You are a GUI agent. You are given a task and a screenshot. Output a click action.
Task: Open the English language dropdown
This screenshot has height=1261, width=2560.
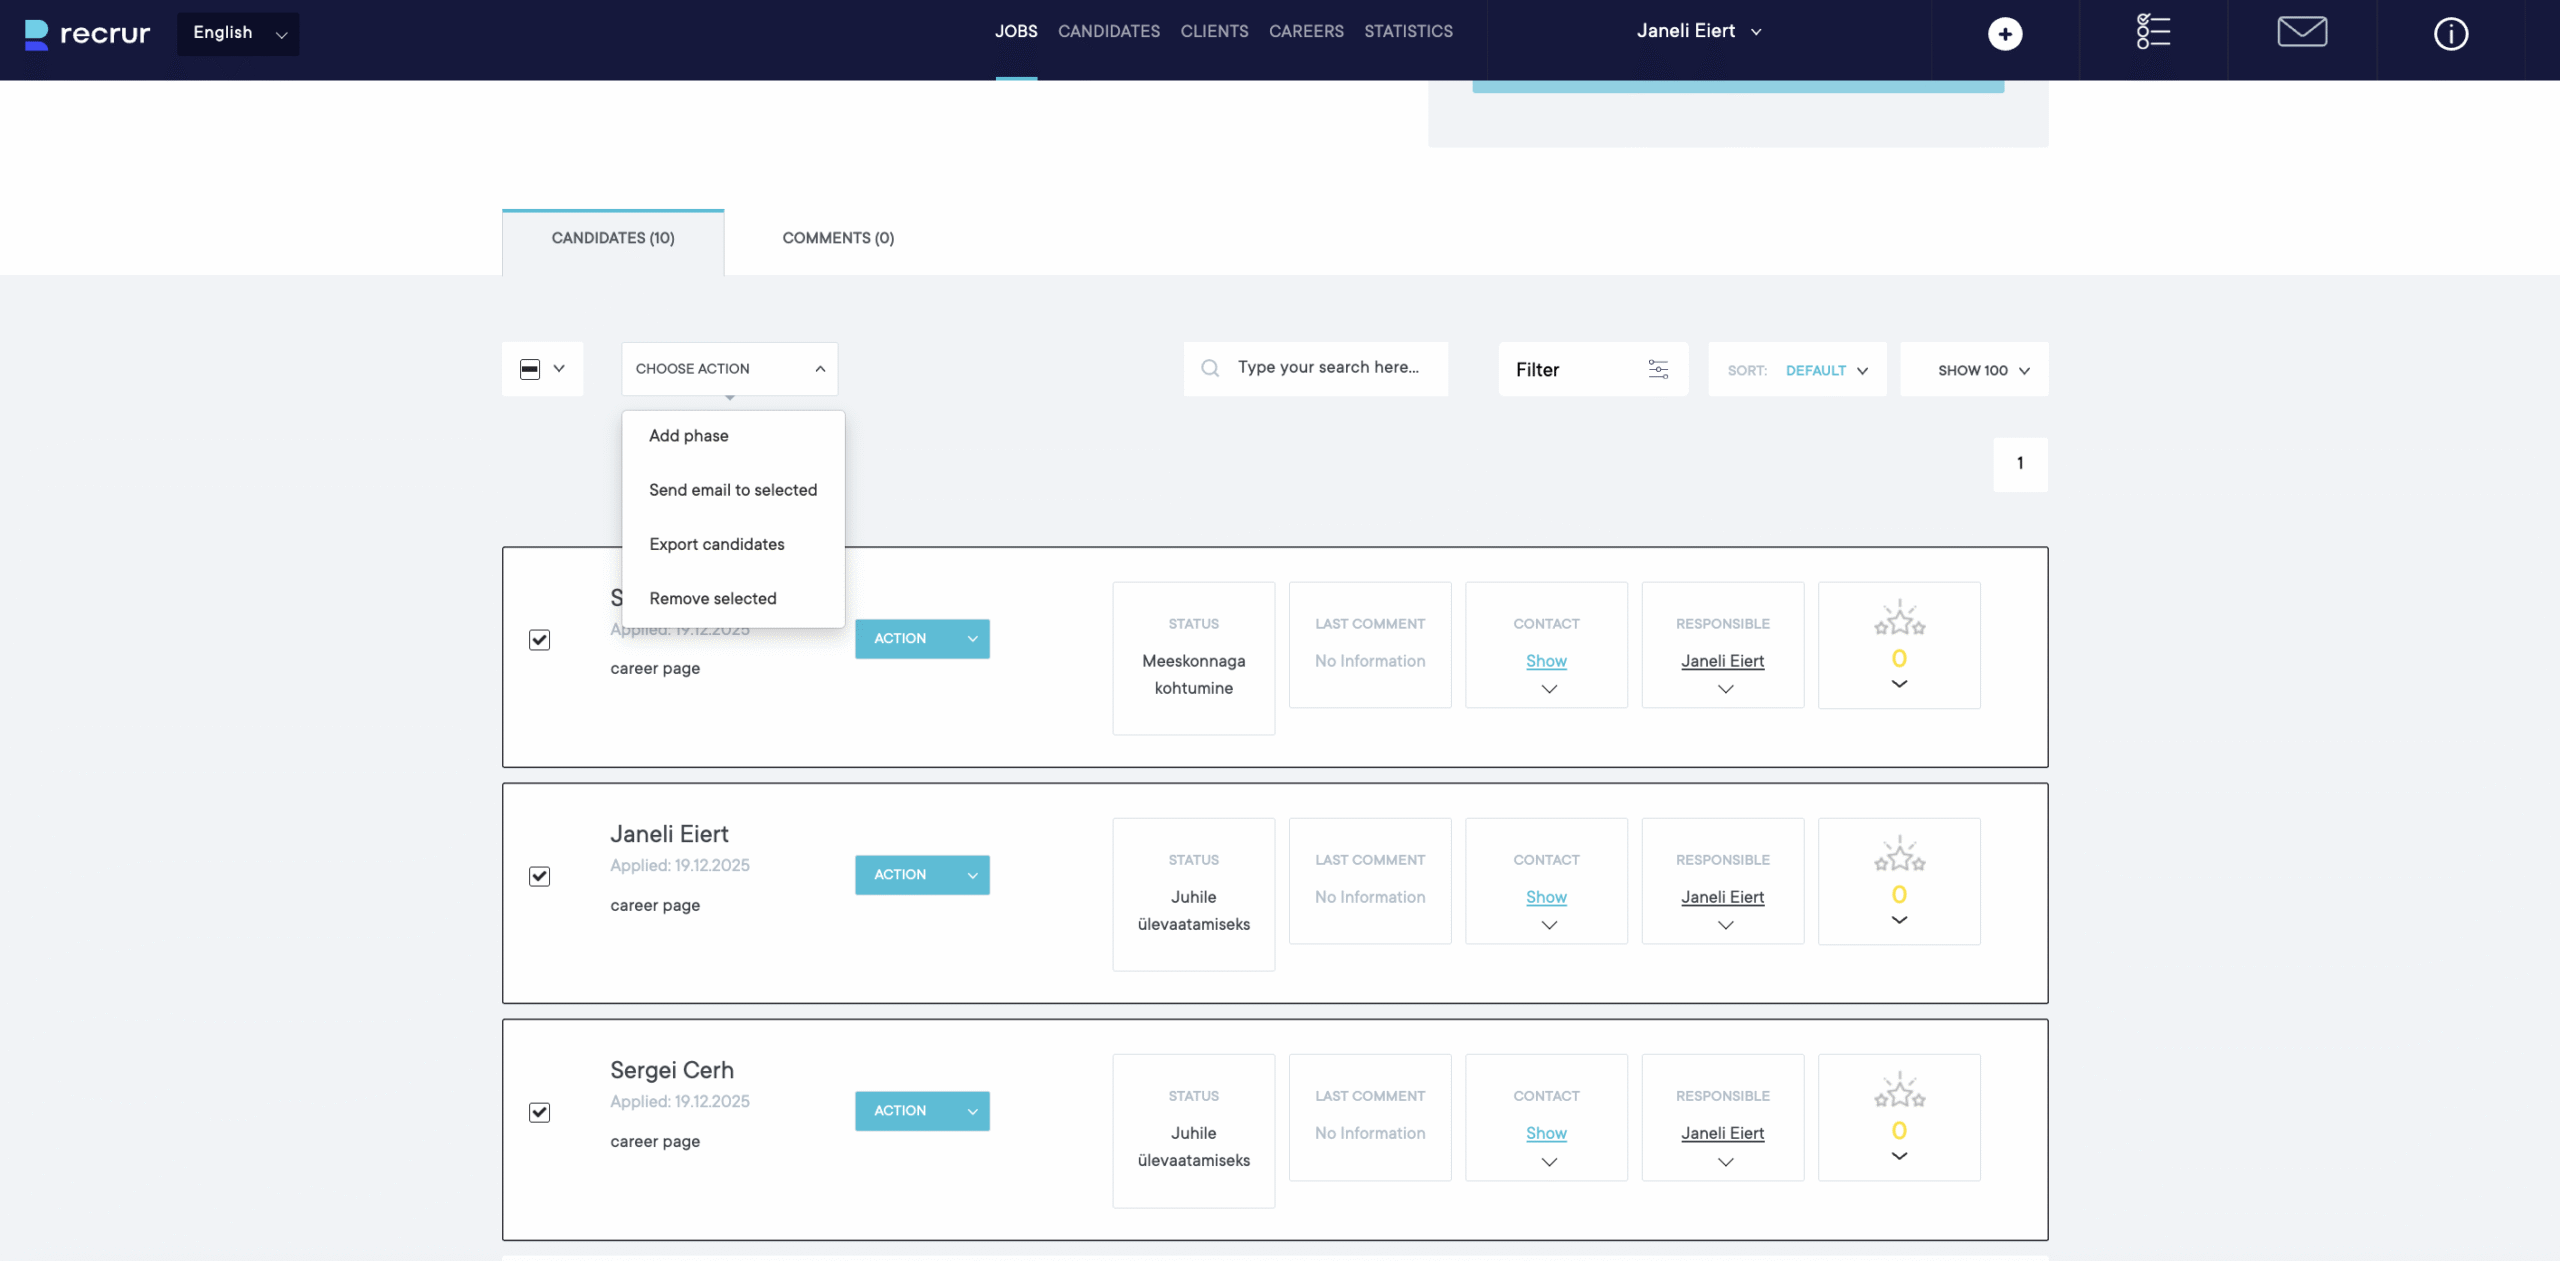coord(238,33)
